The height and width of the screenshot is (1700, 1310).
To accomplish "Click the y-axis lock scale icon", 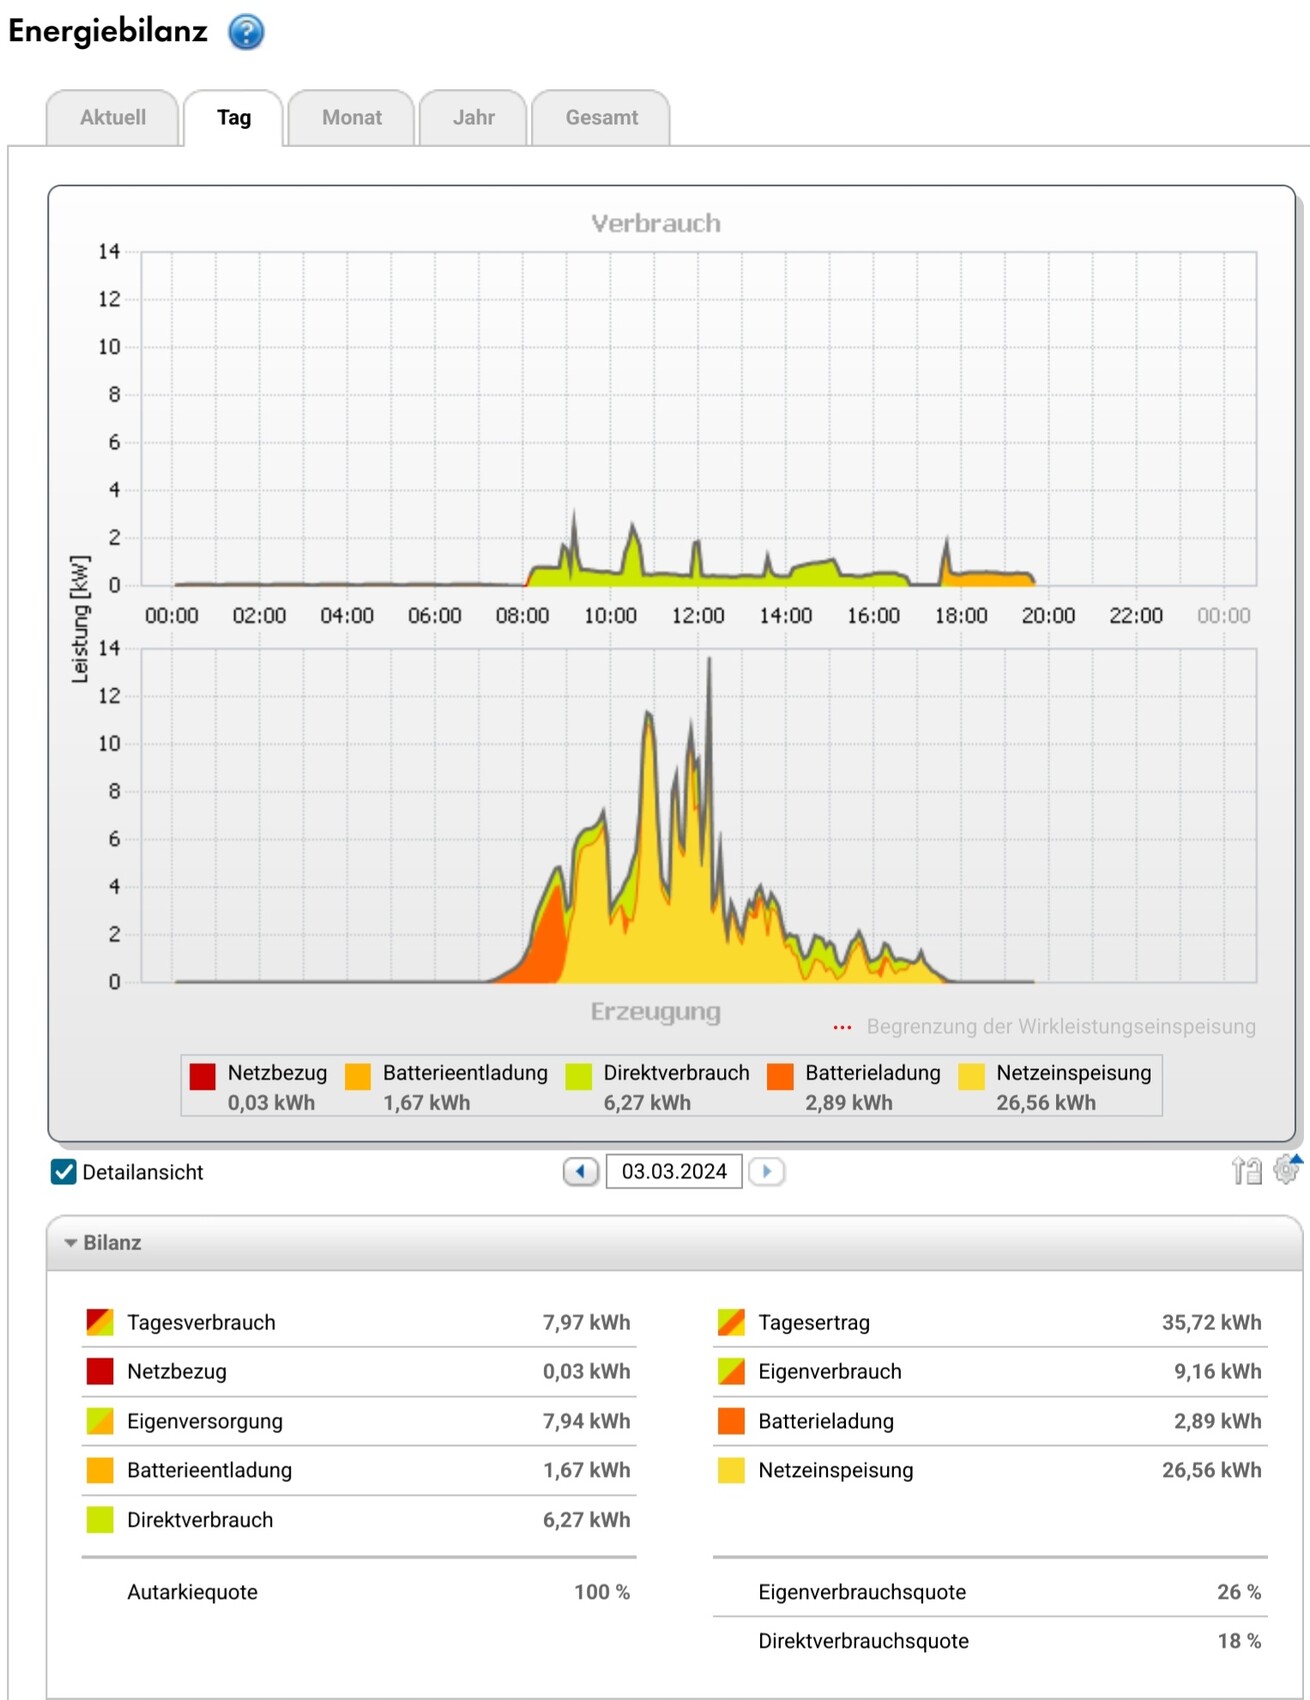I will (1246, 1170).
